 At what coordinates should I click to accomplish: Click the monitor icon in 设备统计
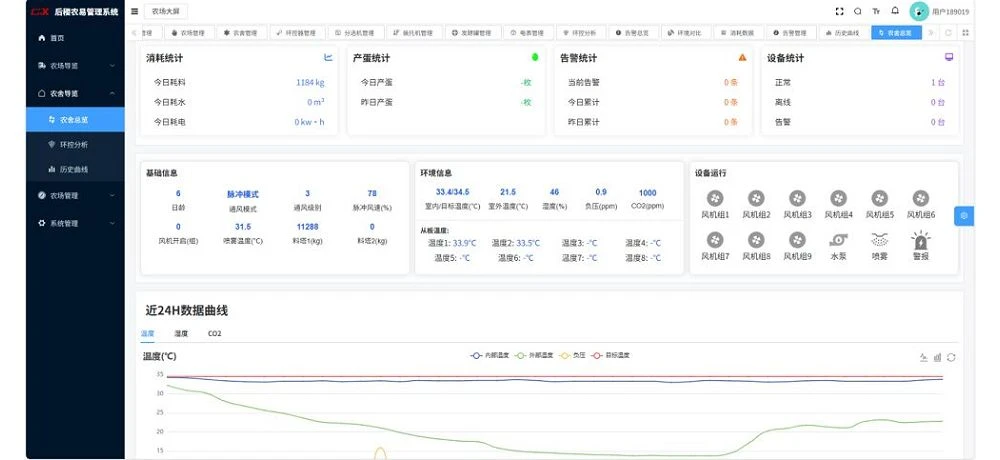[x=949, y=57]
